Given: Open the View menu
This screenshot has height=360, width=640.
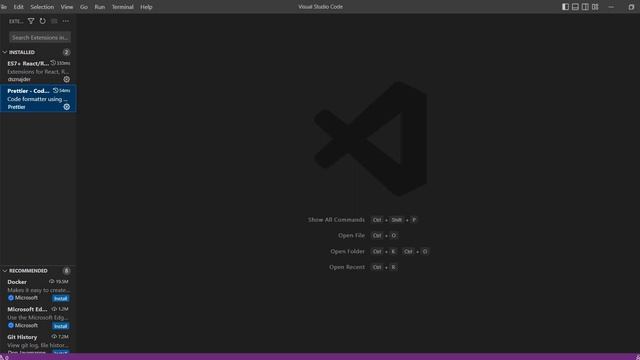Looking at the screenshot, I should [67, 7].
